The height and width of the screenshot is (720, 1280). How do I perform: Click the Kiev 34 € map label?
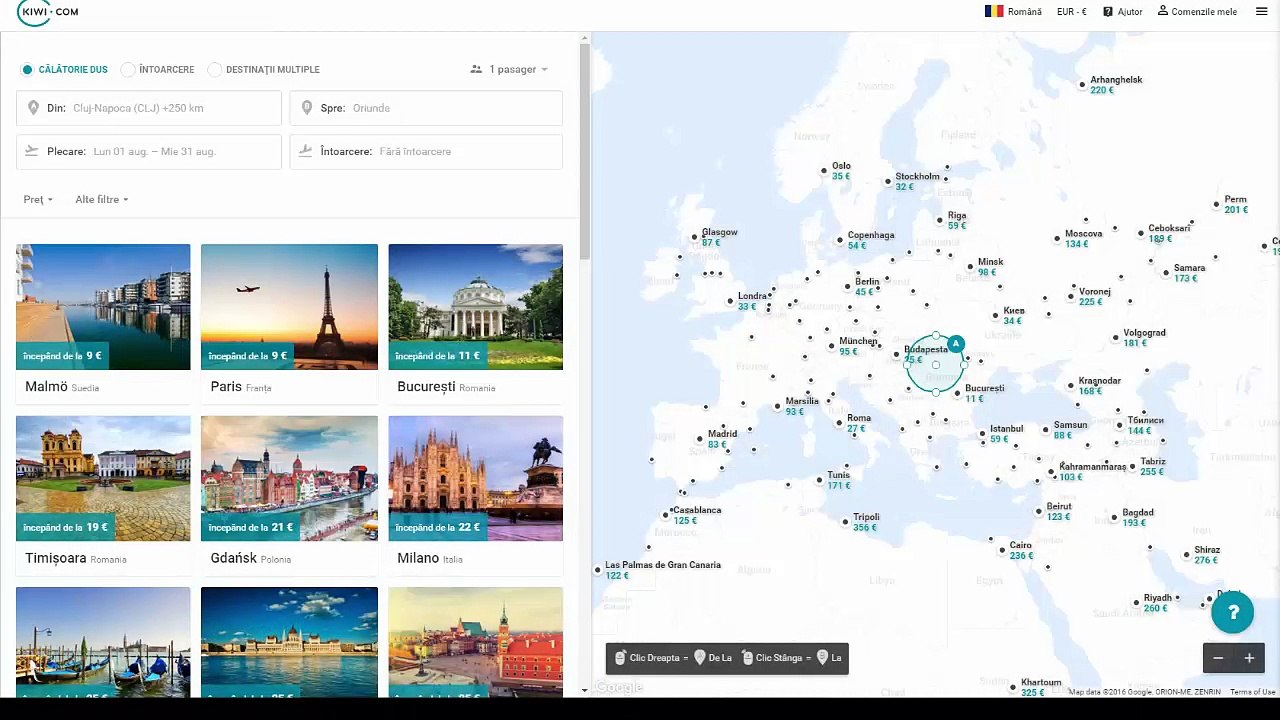tap(1013, 316)
